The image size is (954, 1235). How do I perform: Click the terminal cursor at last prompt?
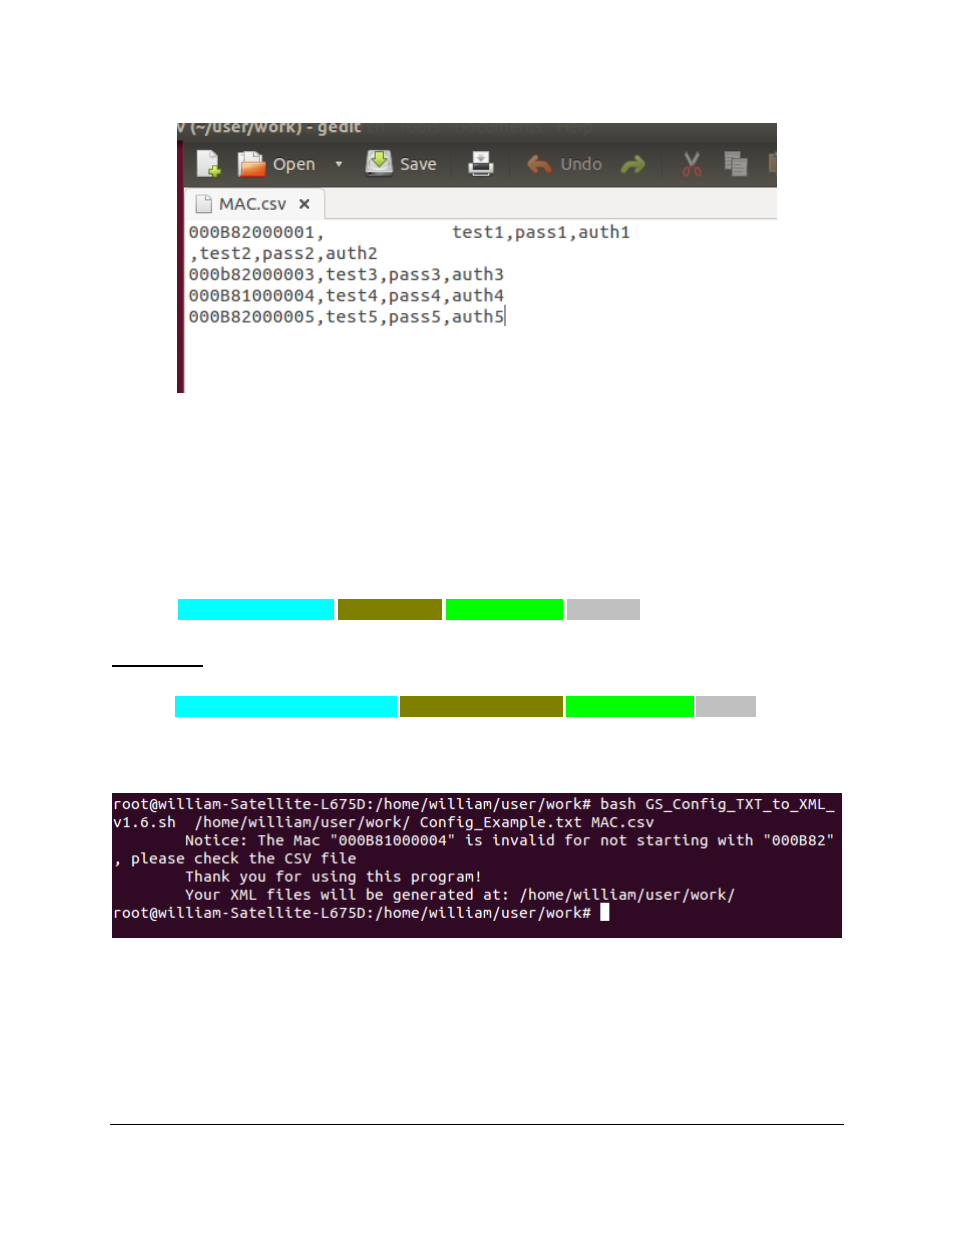coord(604,912)
